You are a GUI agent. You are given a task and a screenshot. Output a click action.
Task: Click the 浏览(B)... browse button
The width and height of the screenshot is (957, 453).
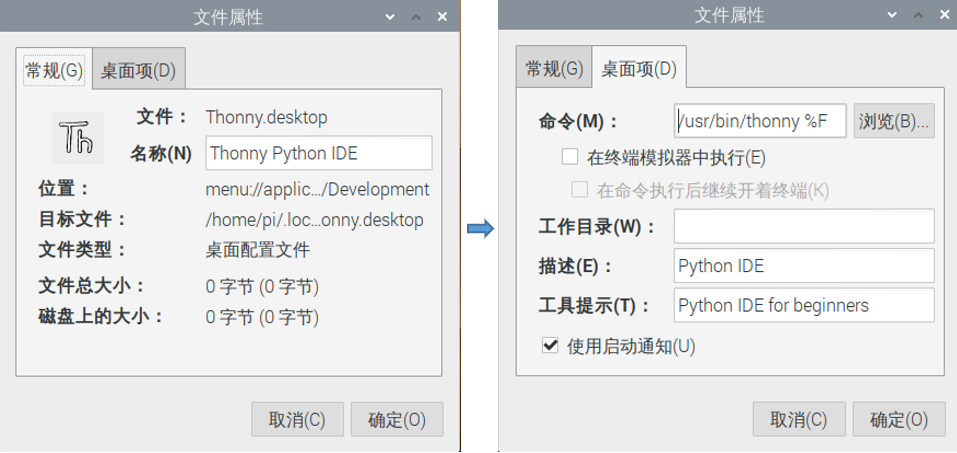pos(894,121)
